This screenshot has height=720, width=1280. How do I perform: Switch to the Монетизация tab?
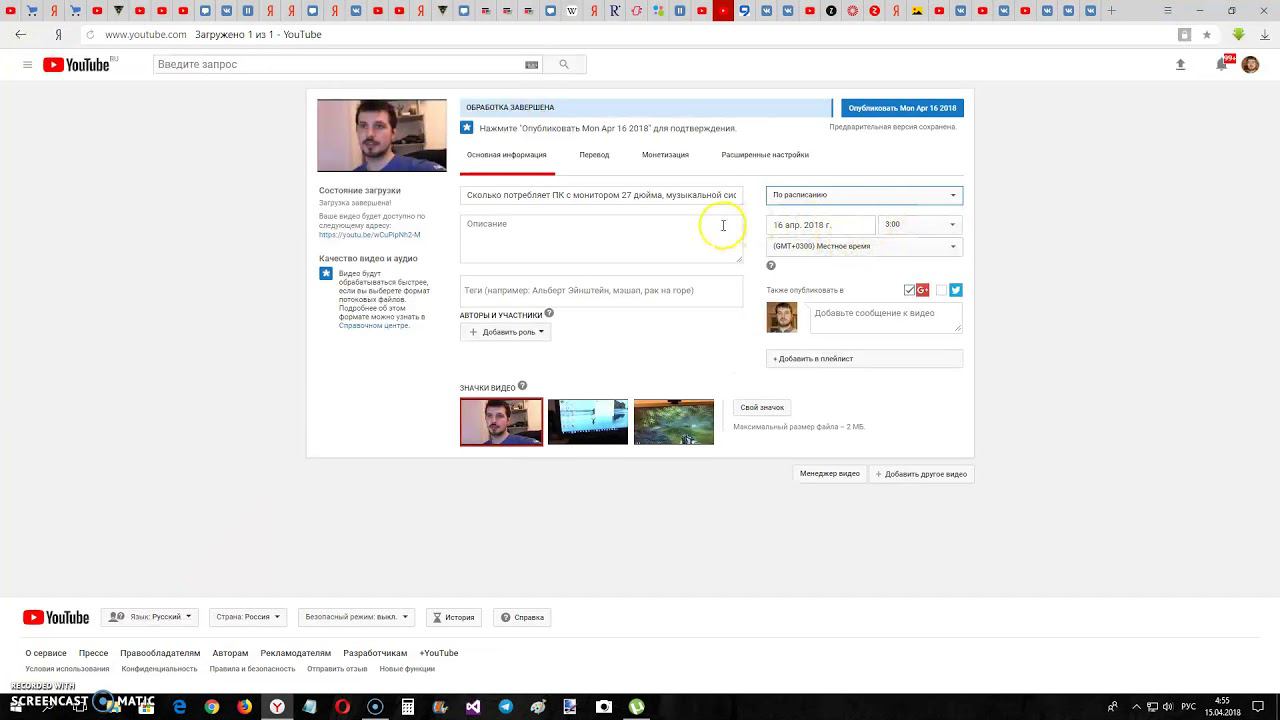tap(665, 155)
